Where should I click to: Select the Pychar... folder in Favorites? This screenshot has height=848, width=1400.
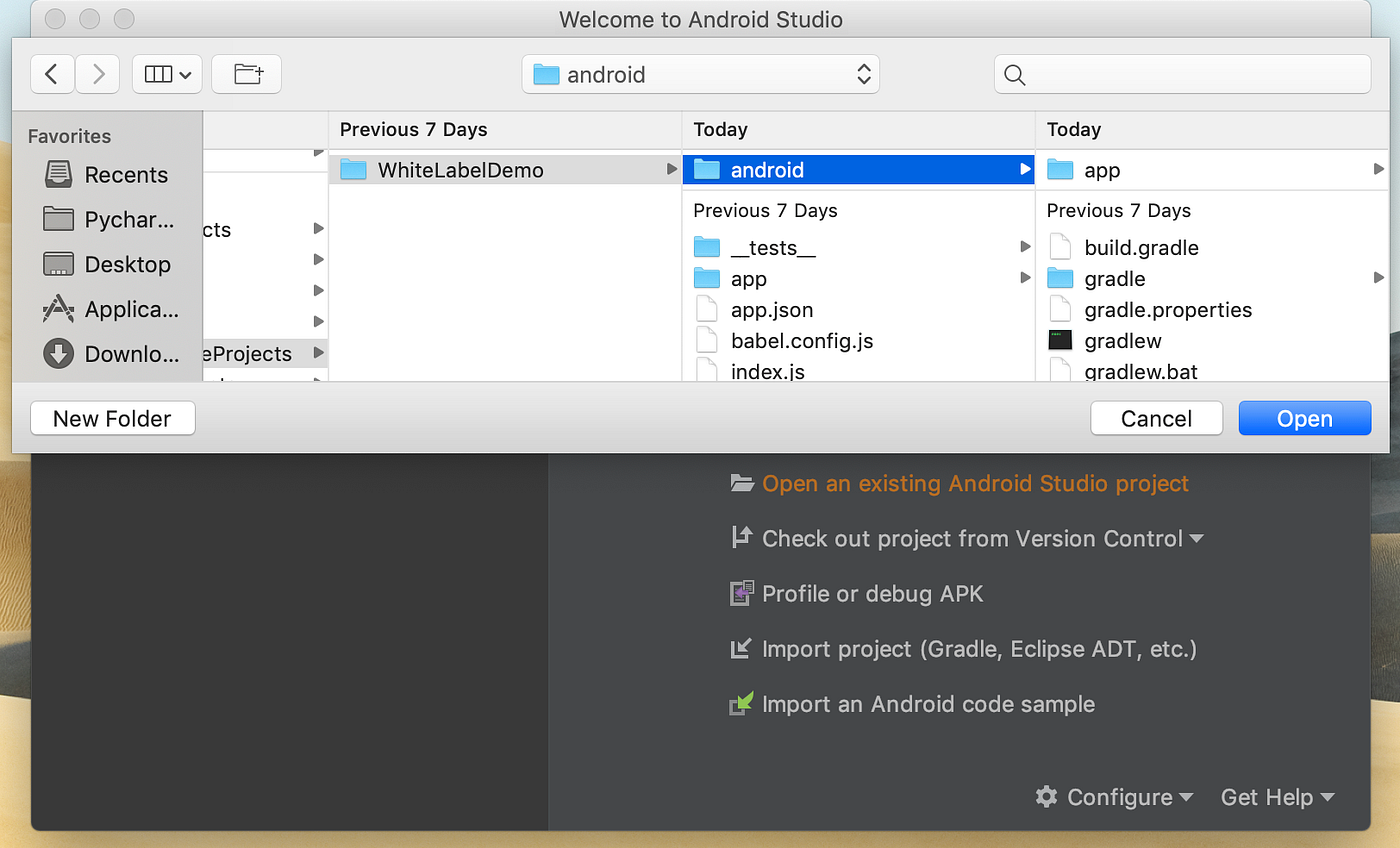click(x=107, y=219)
